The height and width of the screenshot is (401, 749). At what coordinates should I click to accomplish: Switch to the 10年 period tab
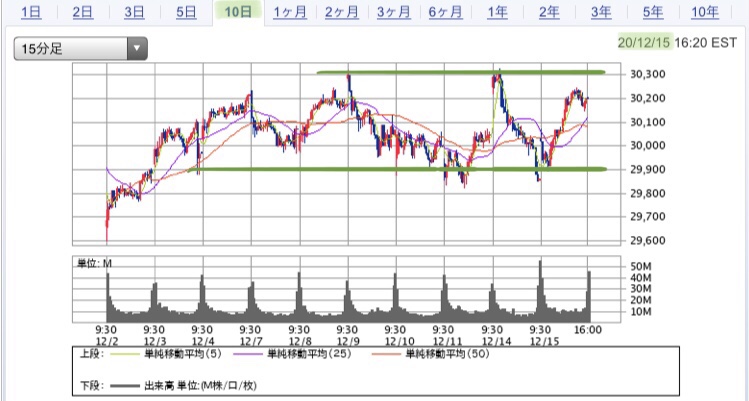point(705,12)
